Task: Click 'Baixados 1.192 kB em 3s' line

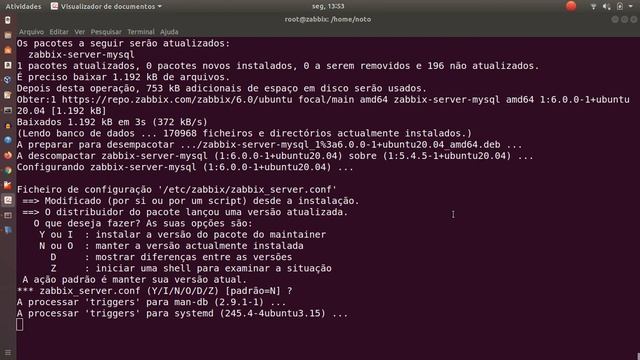Action: tap(112, 122)
